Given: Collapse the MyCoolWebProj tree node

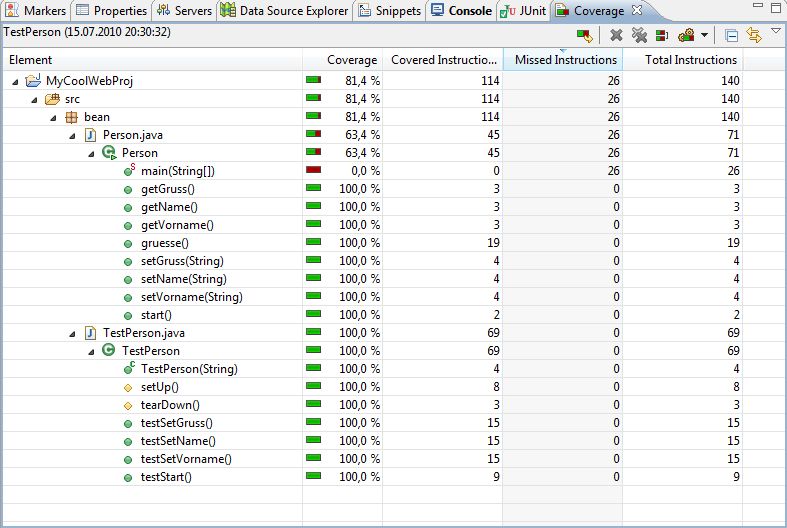Looking at the screenshot, I should tap(16, 81).
